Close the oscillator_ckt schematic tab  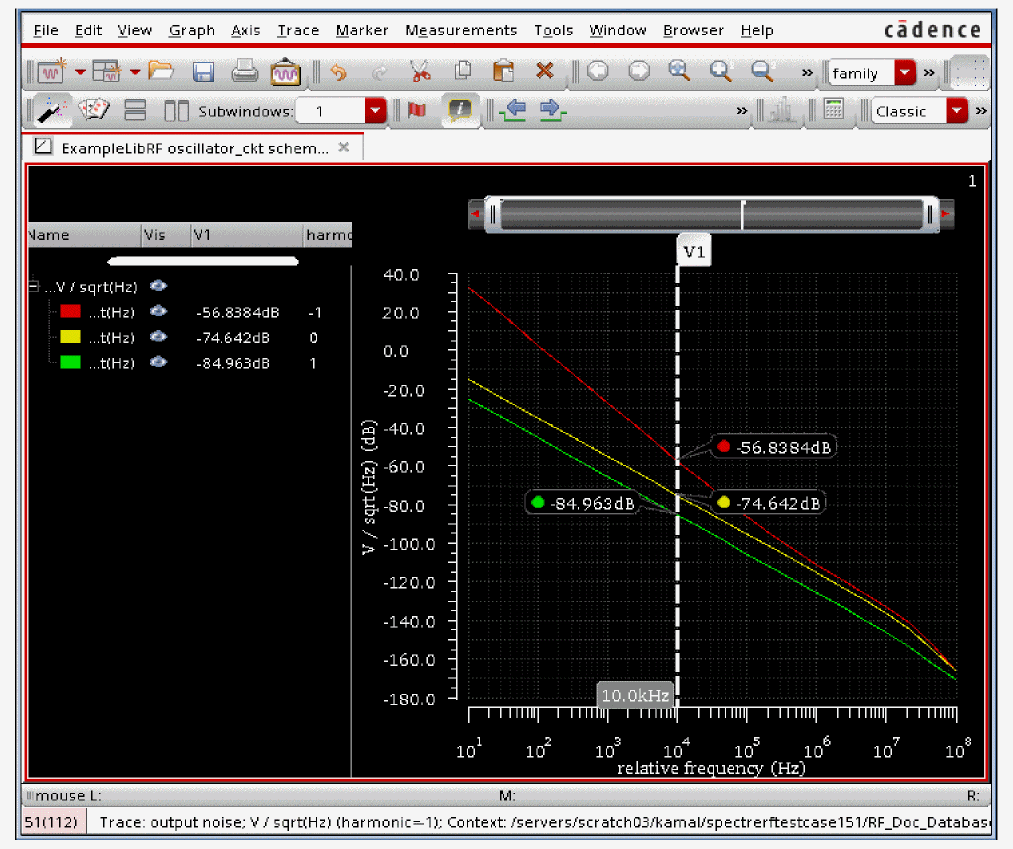pos(344,147)
